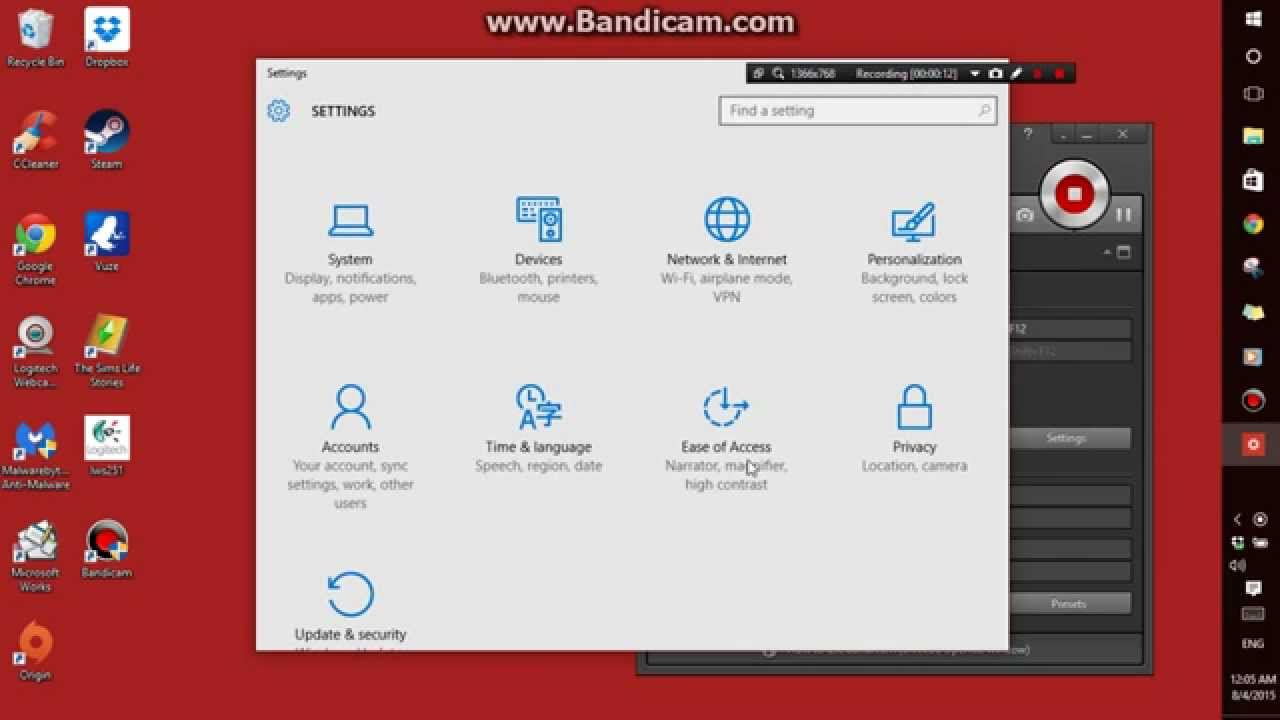Open Chrome from the taskbar
This screenshot has width=1280, height=720.
pyautogui.click(x=1253, y=224)
